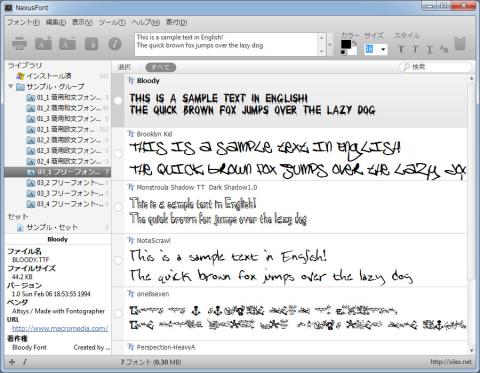The width and height of the screenshot is (480, 373).
Task: Click font list scrollbar up arrow
Action: coord(472,78)
